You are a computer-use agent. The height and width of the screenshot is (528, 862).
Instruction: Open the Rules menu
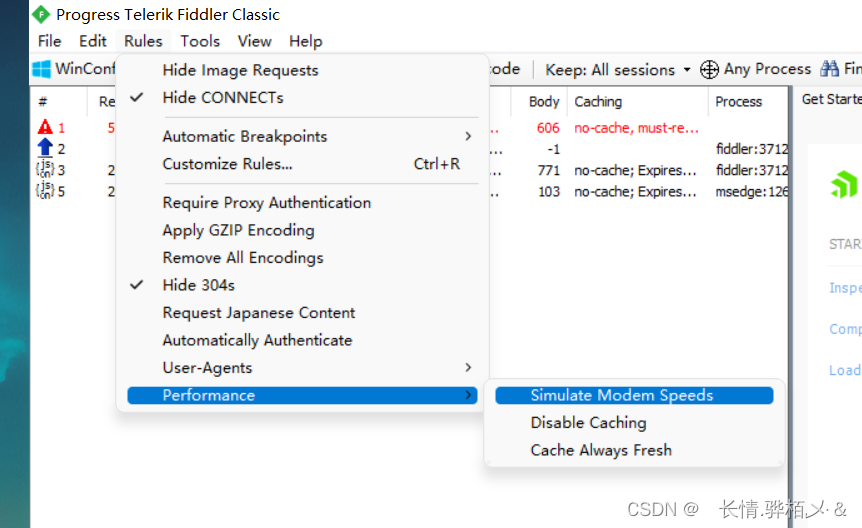[143, 41]
